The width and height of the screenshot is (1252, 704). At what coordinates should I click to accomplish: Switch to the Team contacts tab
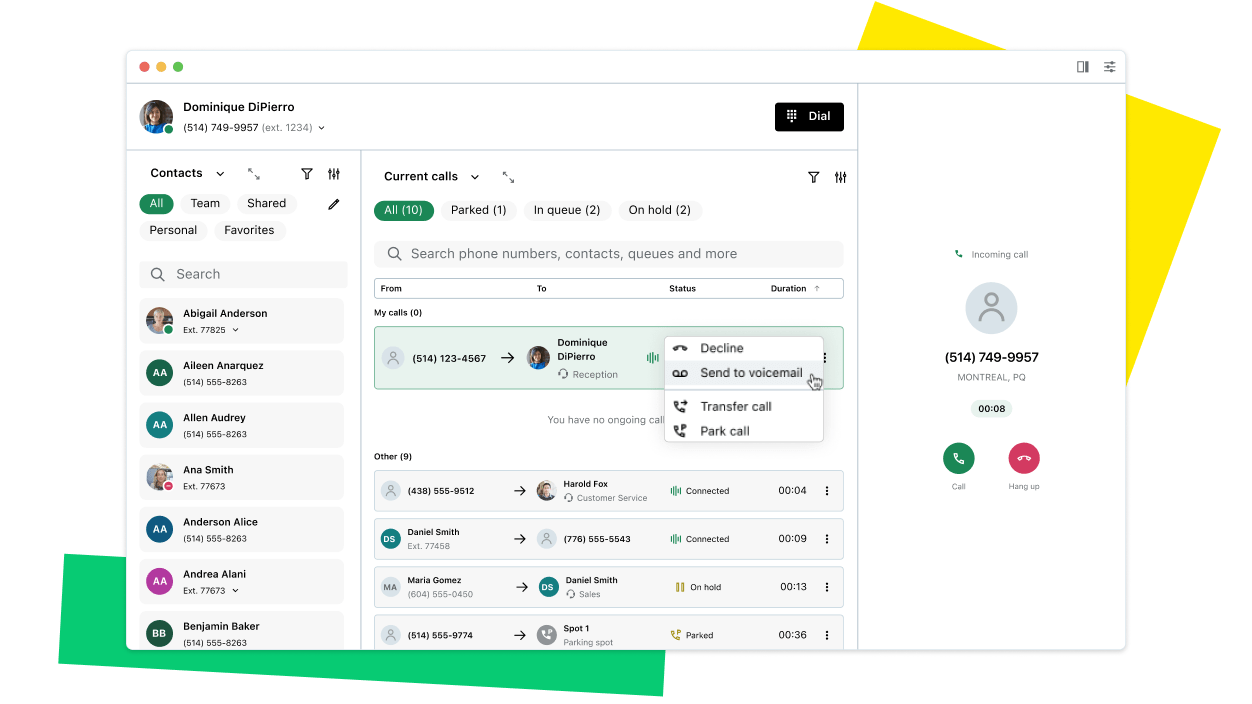[x=205, y=203]
